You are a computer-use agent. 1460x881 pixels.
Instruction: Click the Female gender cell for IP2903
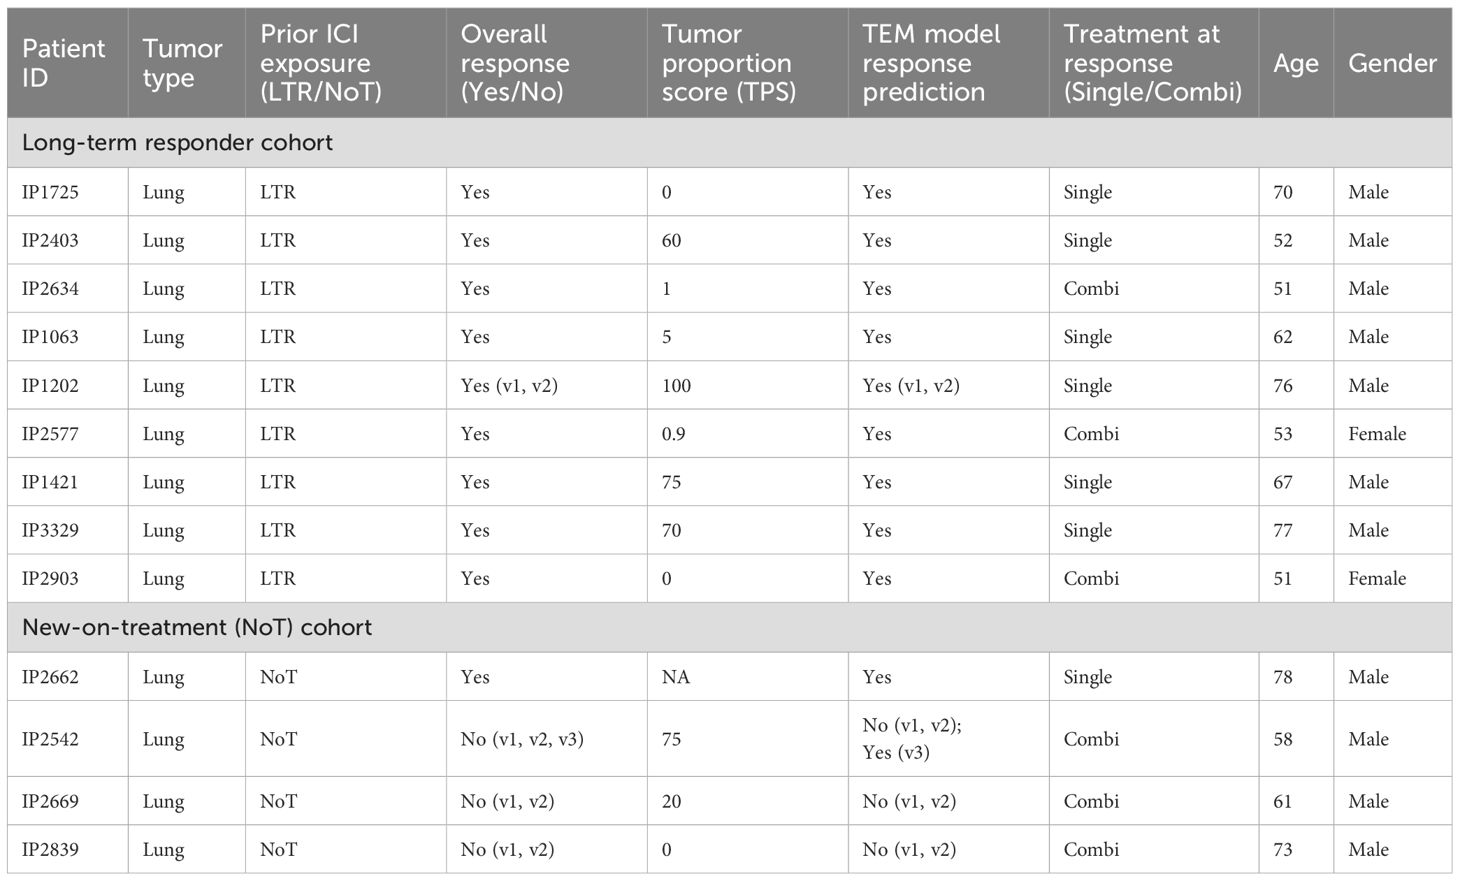pyautogui.click(x=1377, y=578)
